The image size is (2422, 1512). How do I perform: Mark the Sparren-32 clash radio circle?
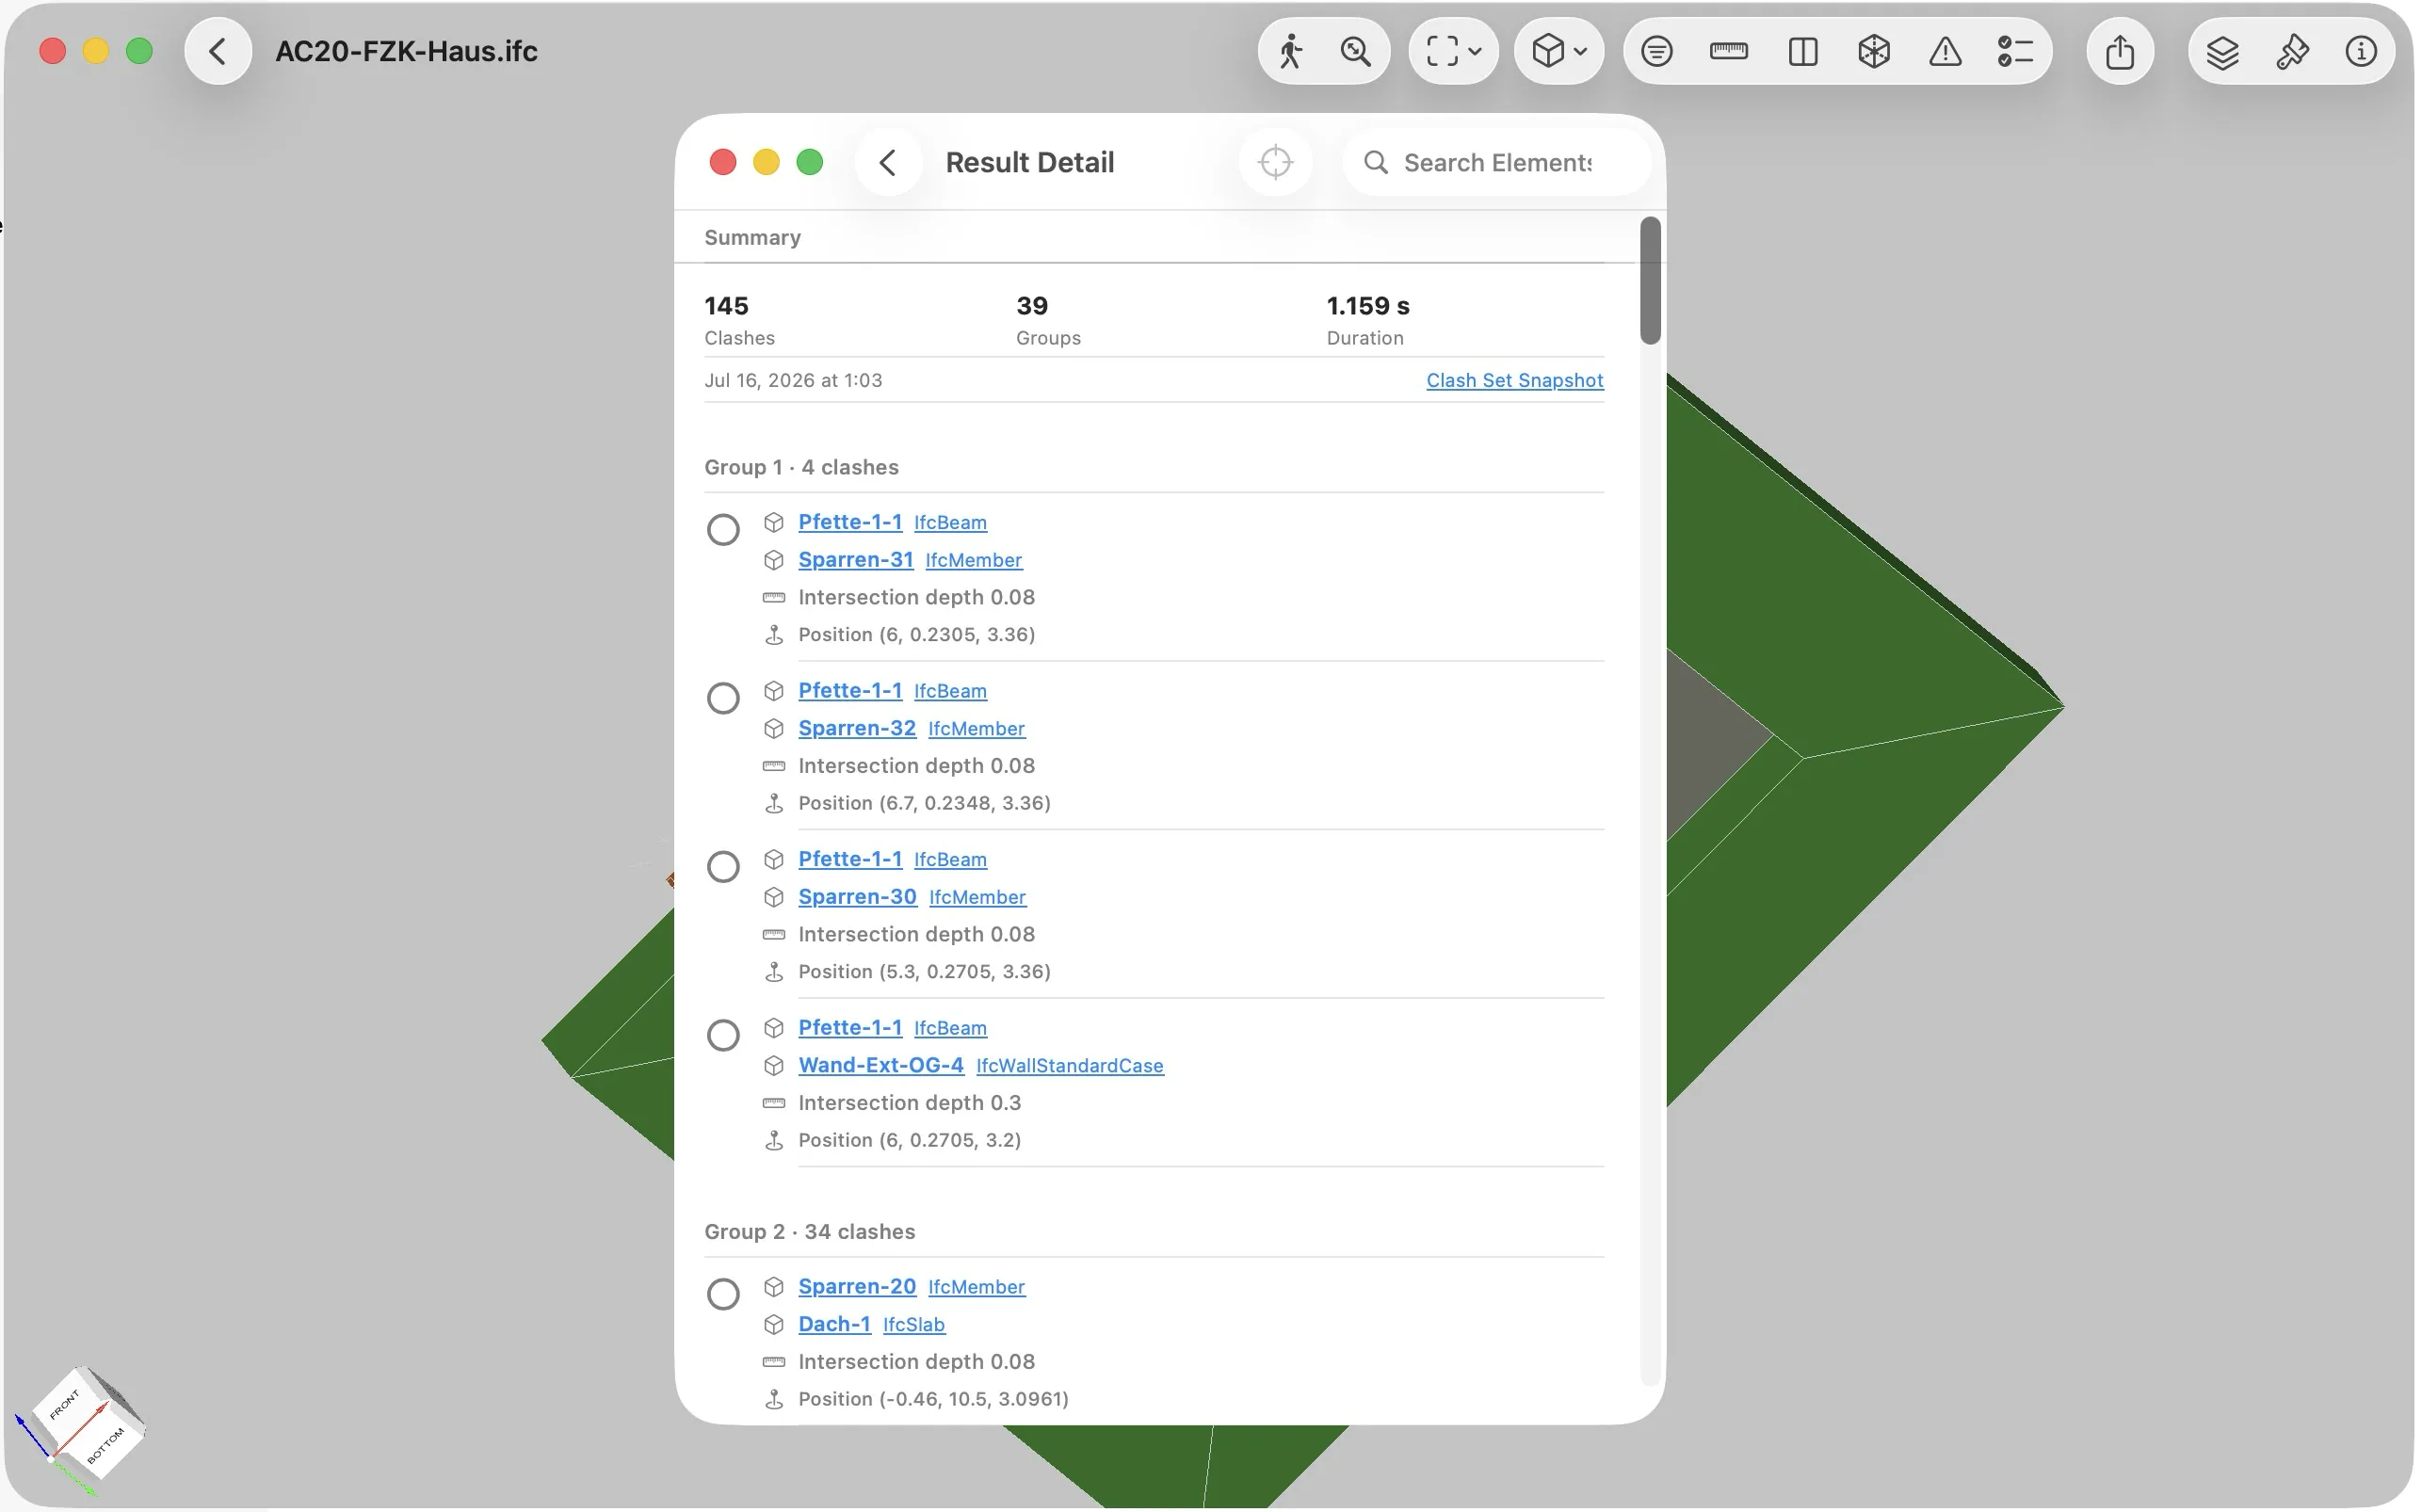(723, 698)
